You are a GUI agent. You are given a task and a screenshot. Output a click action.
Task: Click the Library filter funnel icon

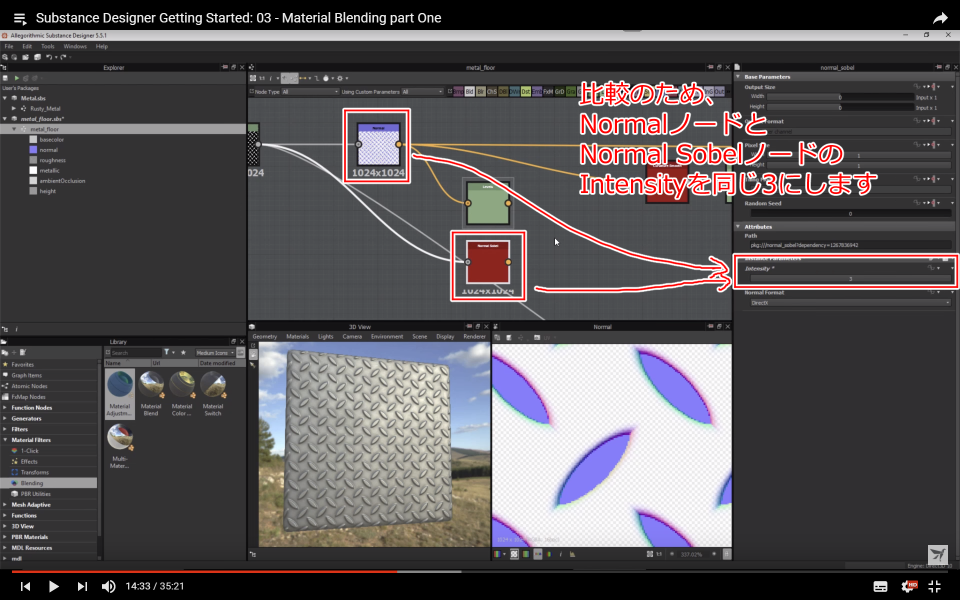pos(167,353)
